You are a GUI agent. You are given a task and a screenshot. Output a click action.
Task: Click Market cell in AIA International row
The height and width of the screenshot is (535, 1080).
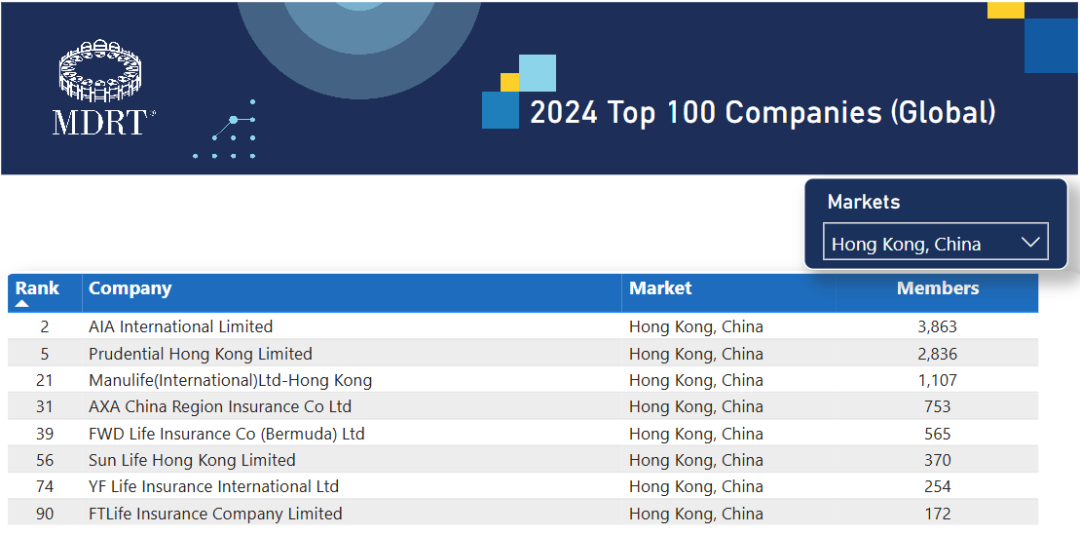[x=696, y=326]
